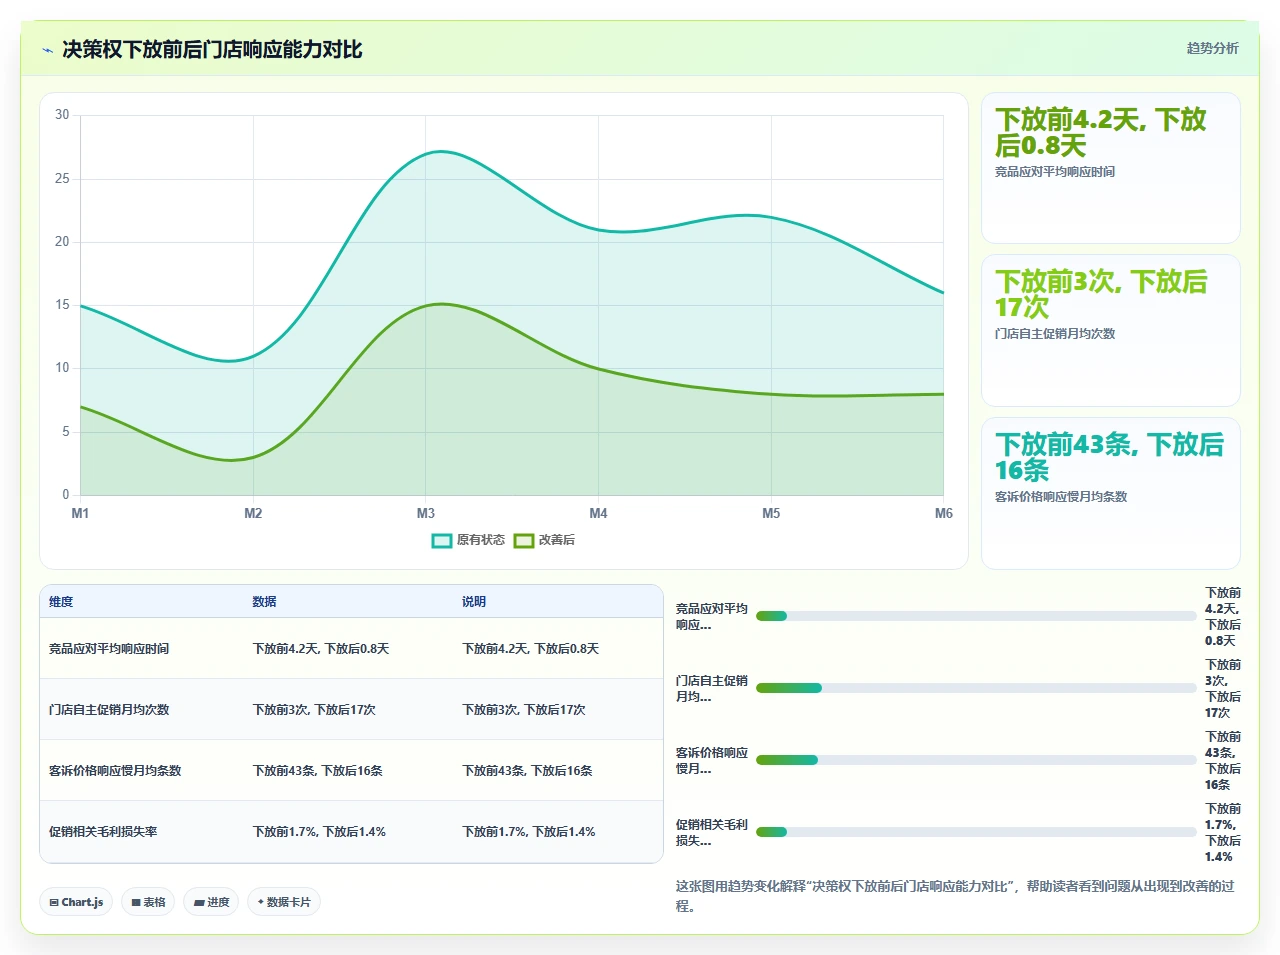This screenshot has height=955, width=1280.
Task: Click the M4 axis label on the chart
Action: (x=598, y=513)
